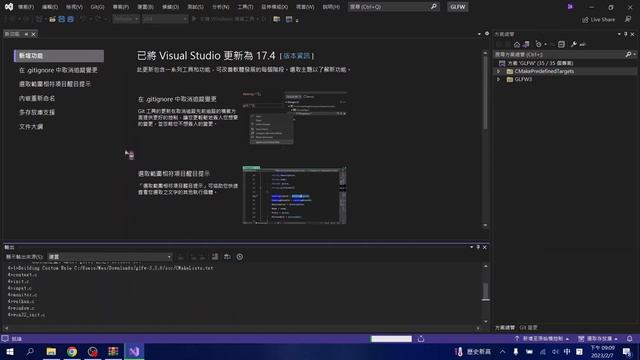The width and height of the screenshot is (640, 360).
Task: Open the solution configuration dropdown
Action: point(126,19)
